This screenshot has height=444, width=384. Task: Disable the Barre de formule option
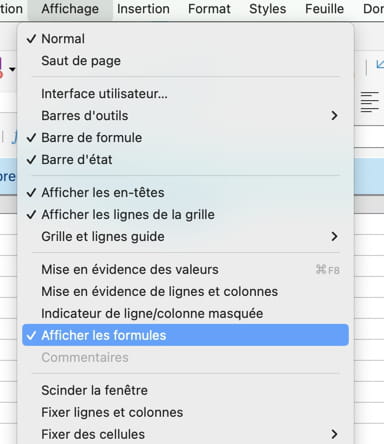[185, 138]
